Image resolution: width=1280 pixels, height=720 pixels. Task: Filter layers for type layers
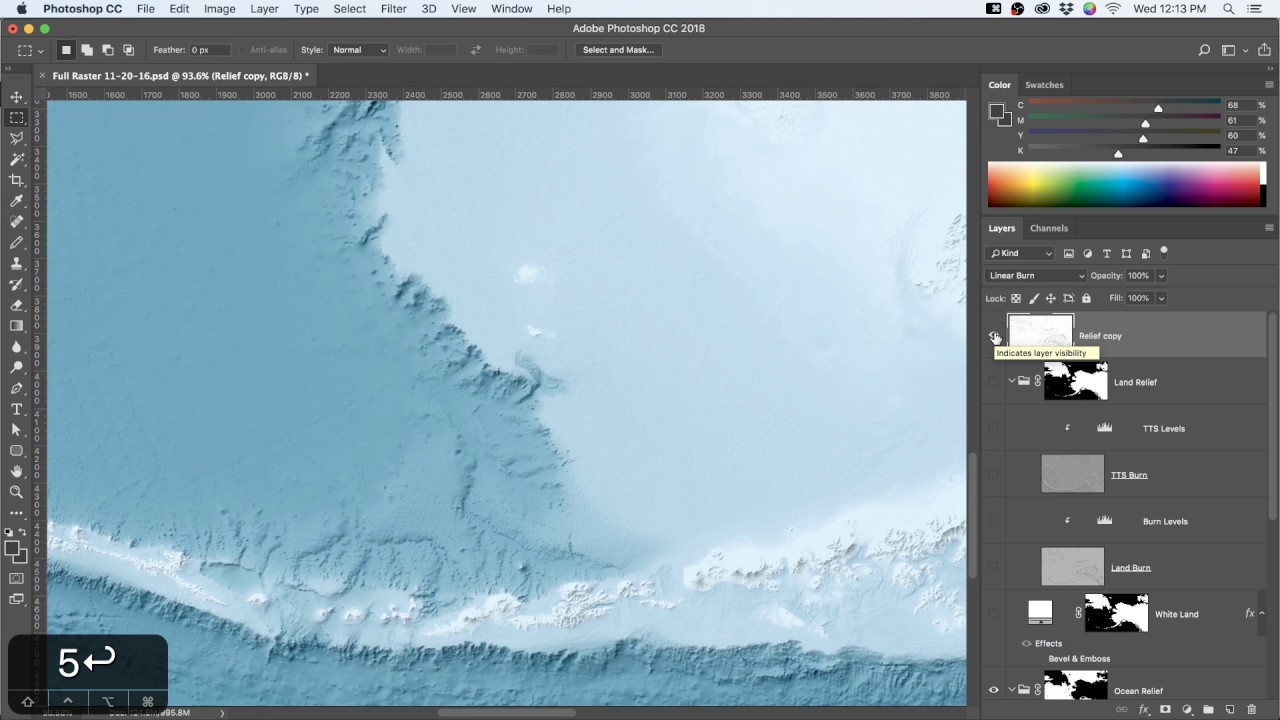(1107, 254)
